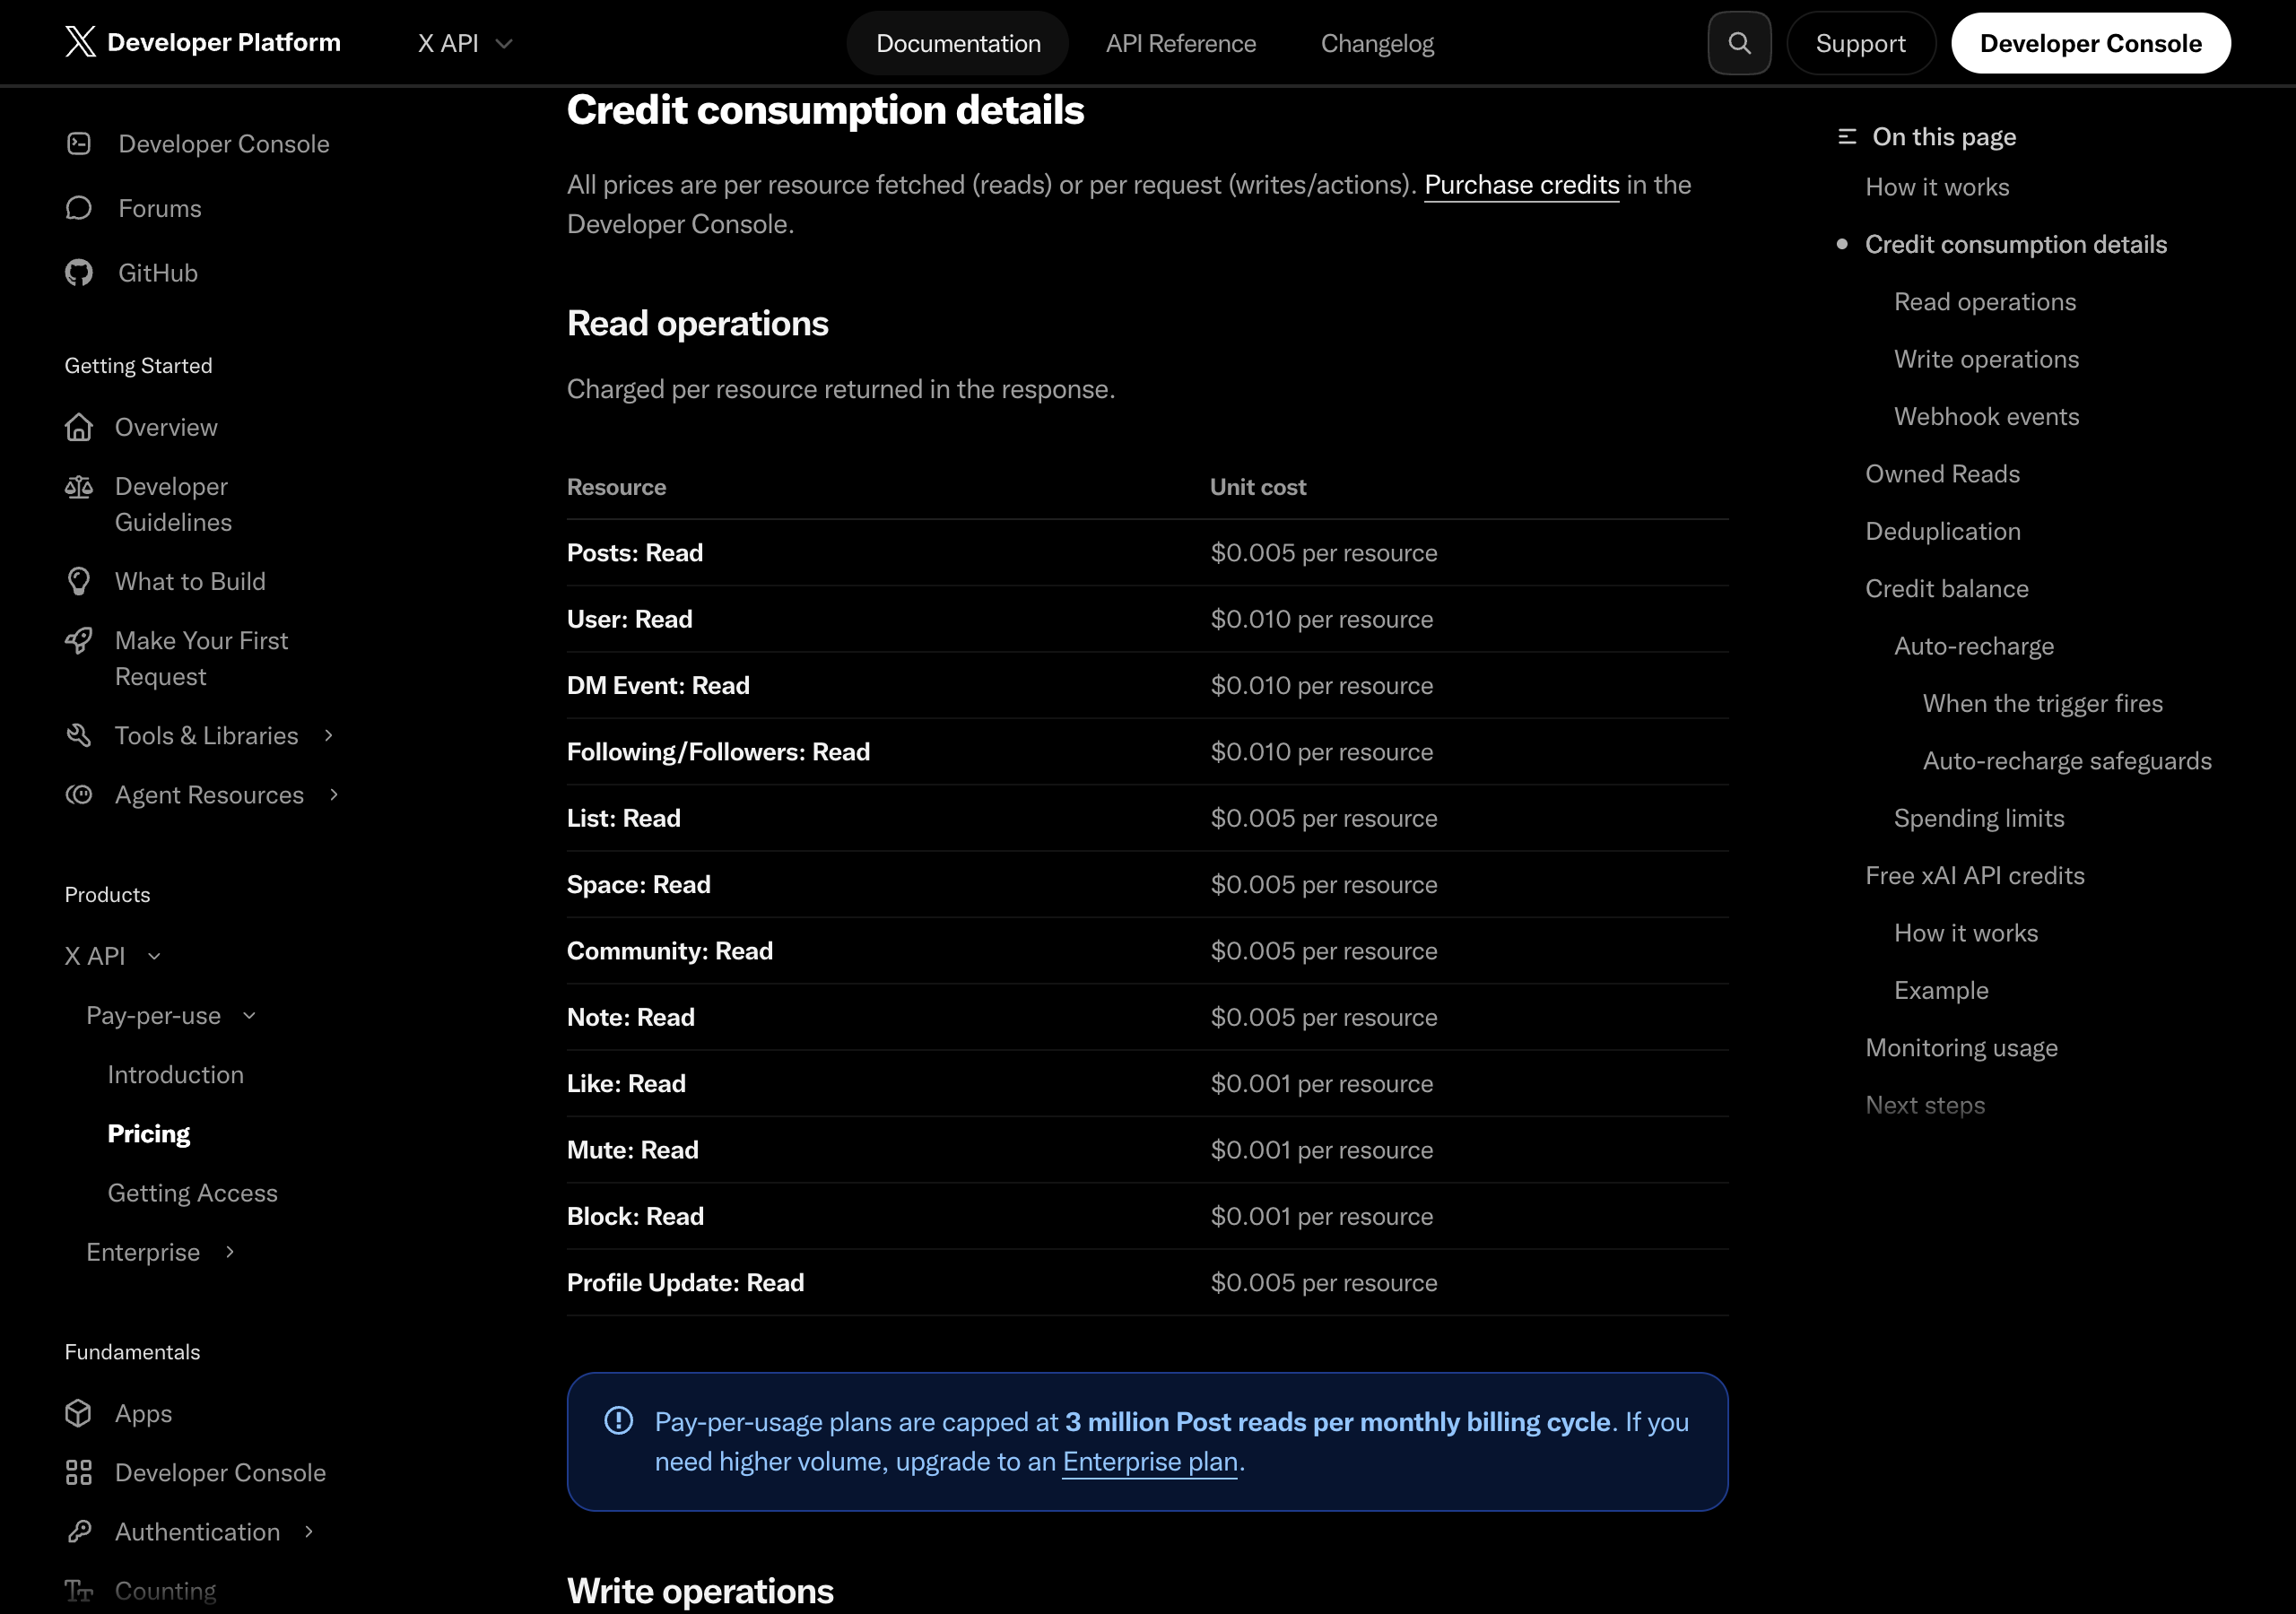Follow the Purchase credits link

(x=1521, y=185)
